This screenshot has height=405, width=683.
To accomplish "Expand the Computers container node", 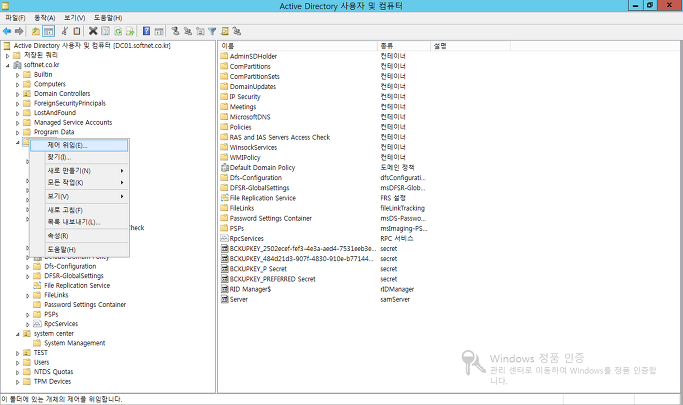I will click(18, 84).
